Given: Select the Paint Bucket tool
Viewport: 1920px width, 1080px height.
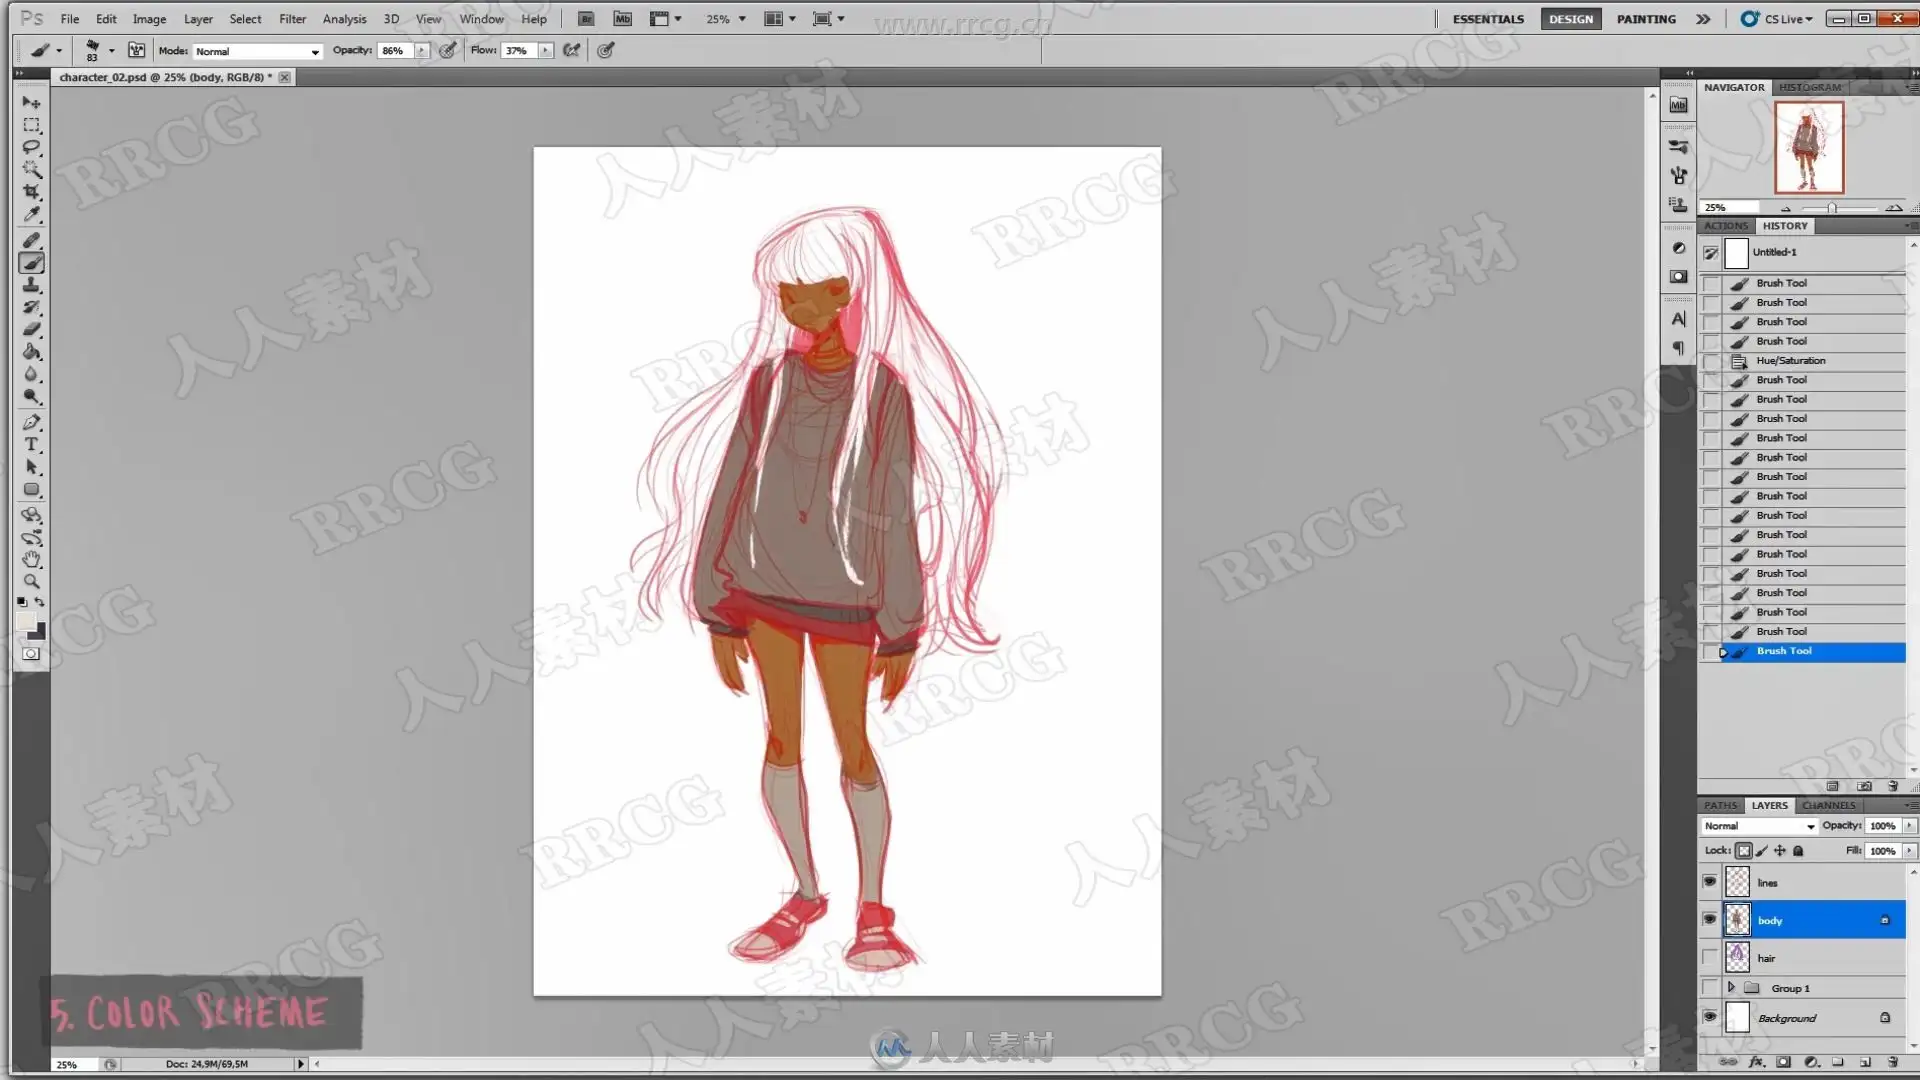Looking at the screenshot, I should [32, 352].
